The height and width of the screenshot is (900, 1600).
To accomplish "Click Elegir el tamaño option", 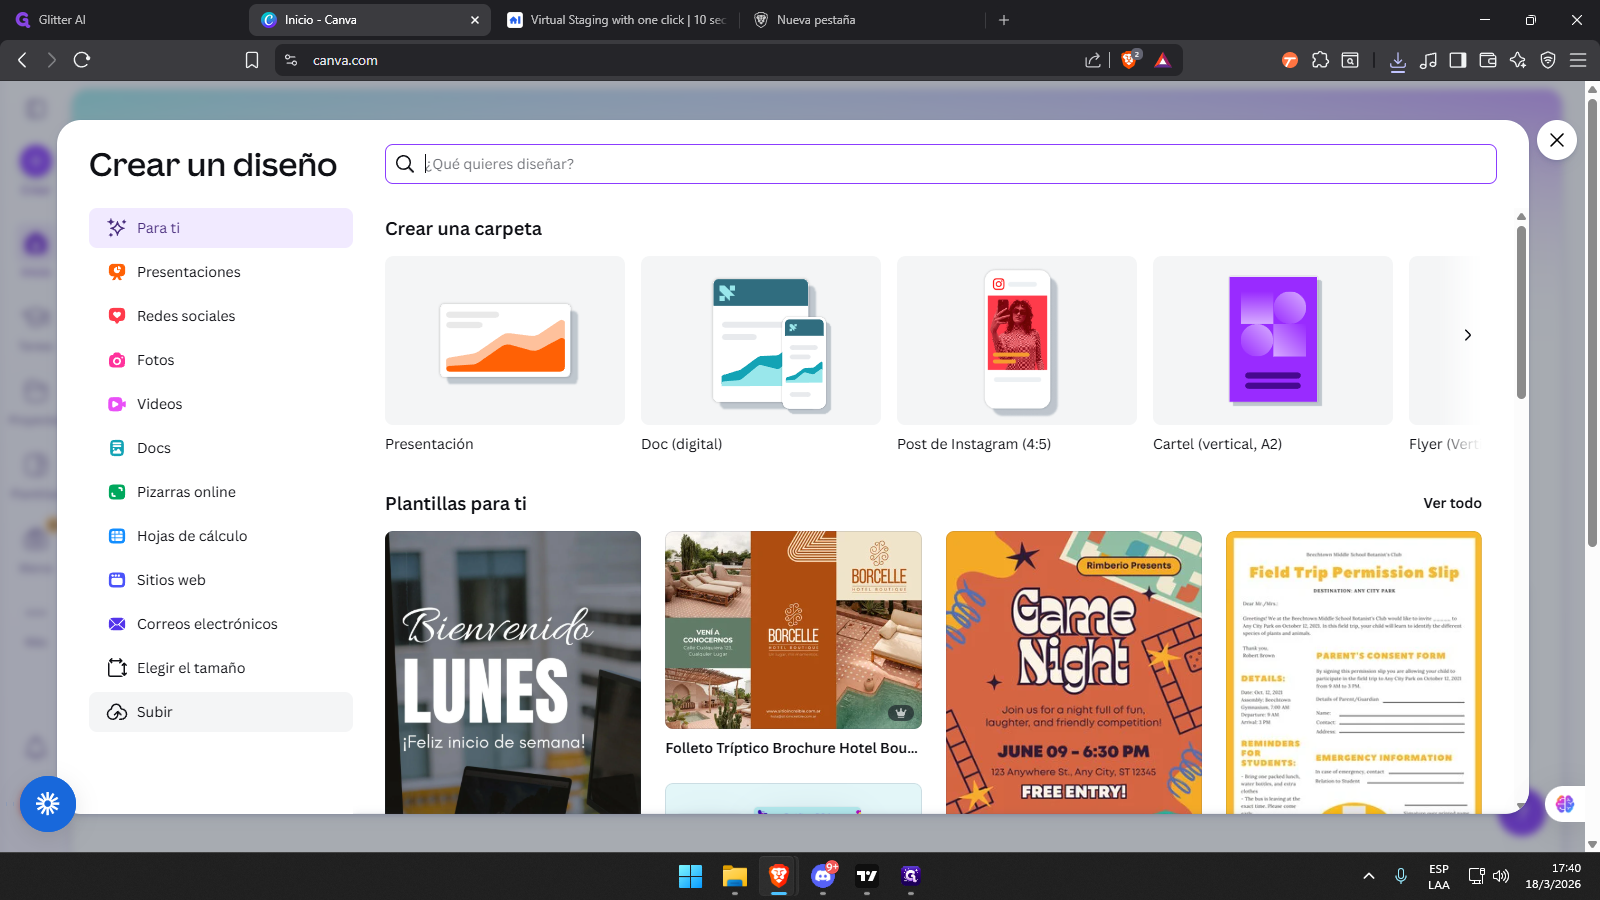I will pos(190,668).
